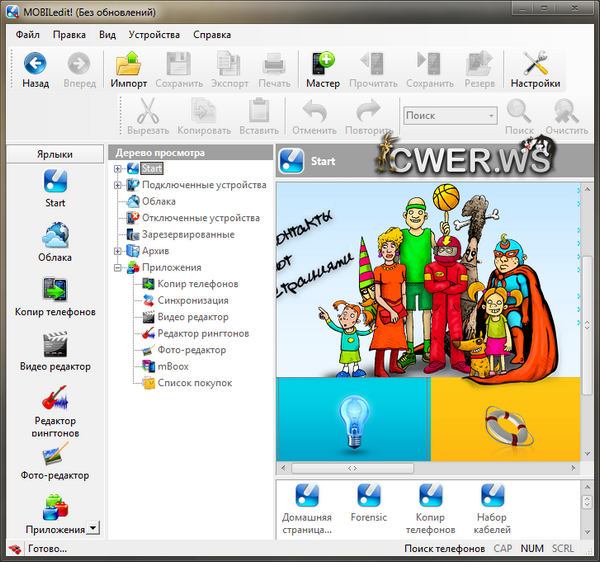Screen dimensions: 600x562
Task: Click the Резерв backup icon
Action: [479, 63]
